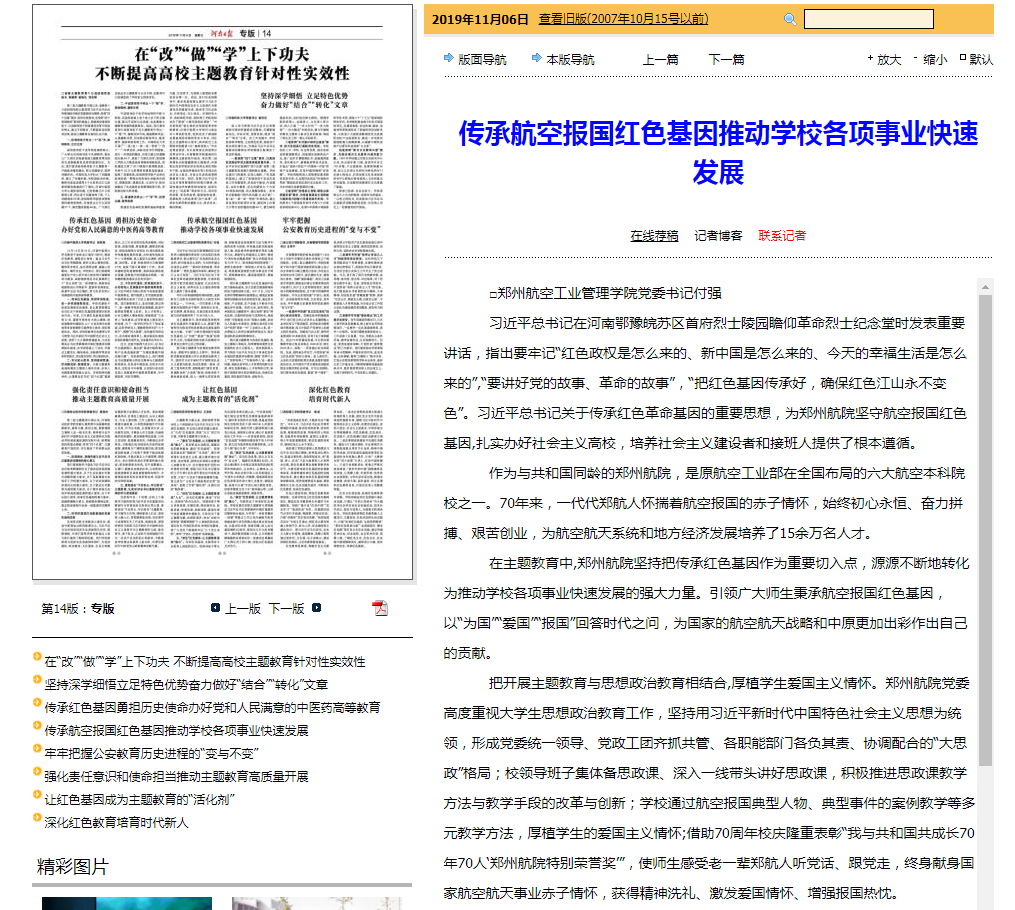This screenshot has height=910, width=1015.
Task: Open 版面导航 menu
Action: (482, 60)
